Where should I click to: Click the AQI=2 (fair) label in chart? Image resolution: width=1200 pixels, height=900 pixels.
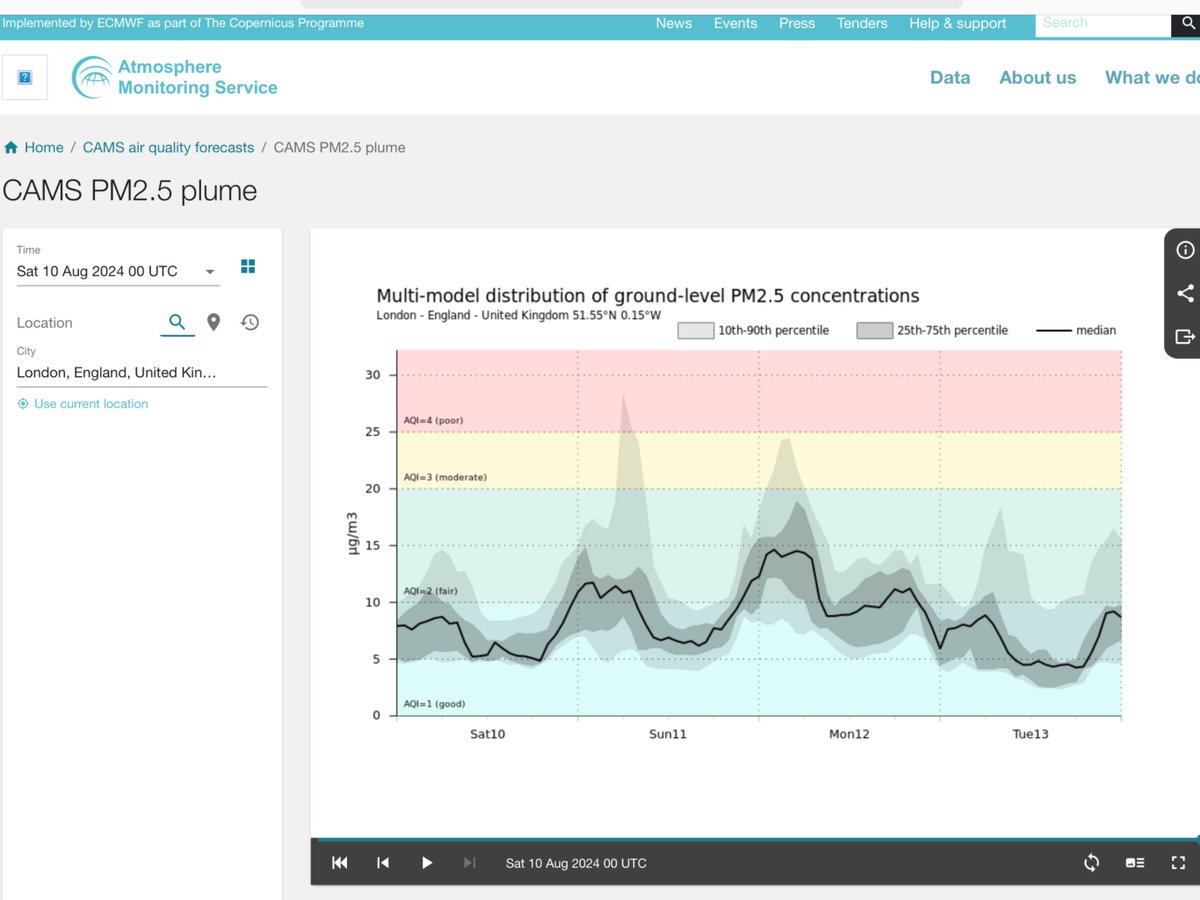[x=430, y=591]
